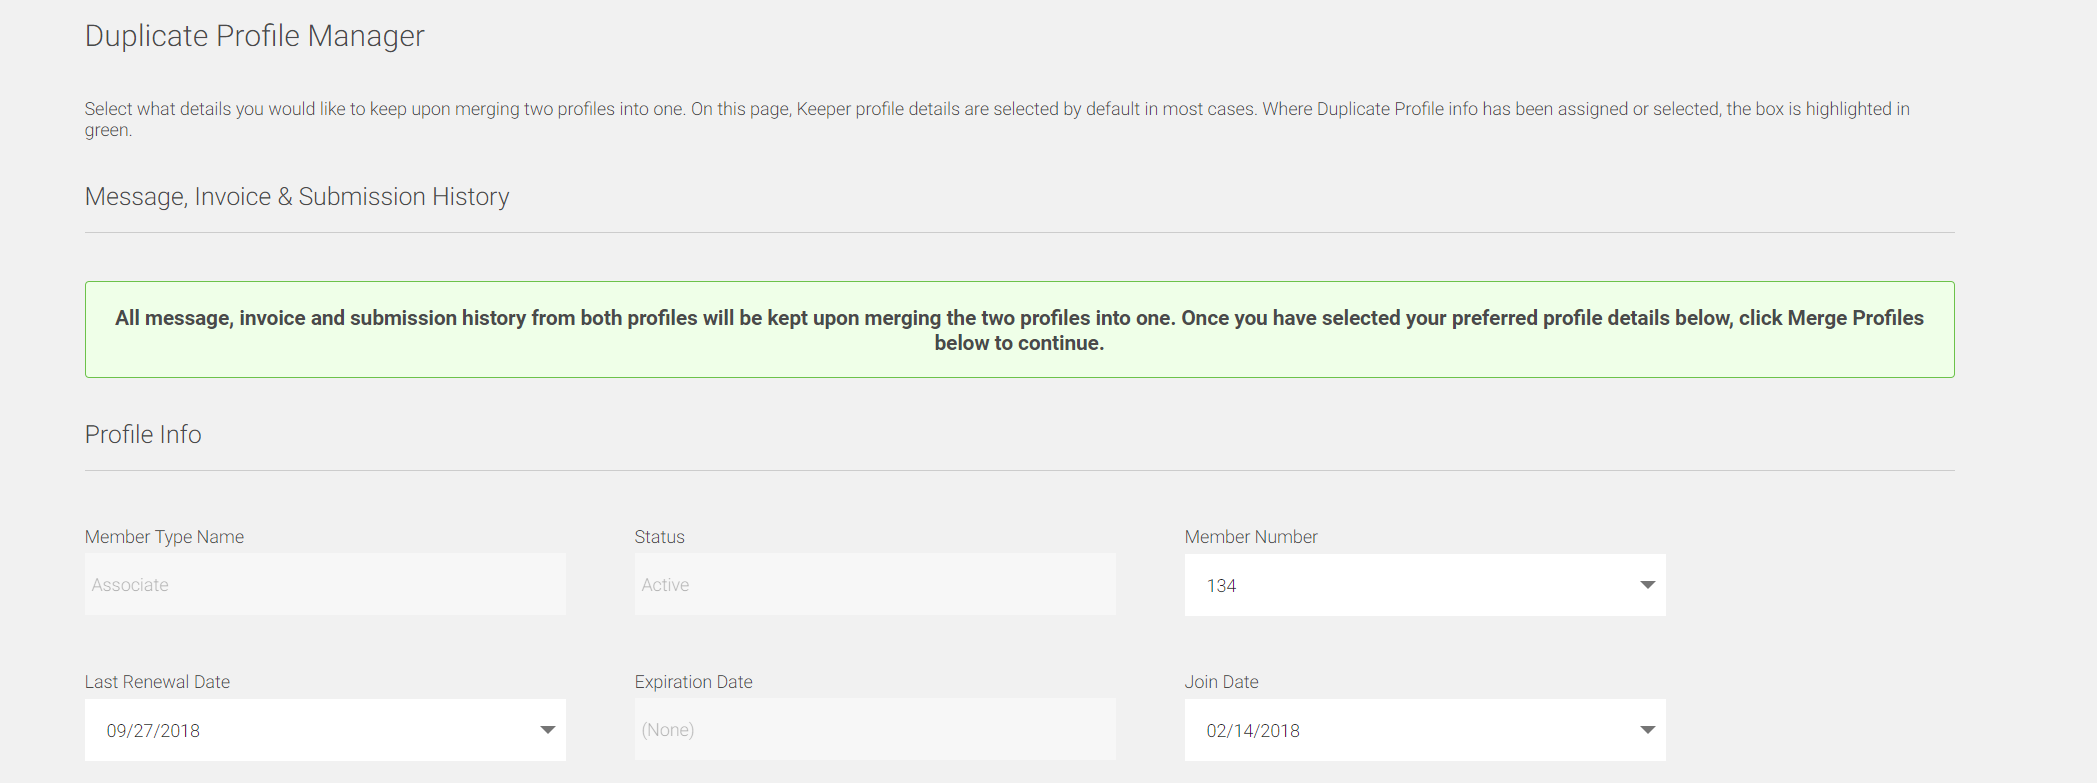The height and width of the screenshot is (783, 2097).
Task: Click the Status field showing Active
Action: click(x=875, y=584)
